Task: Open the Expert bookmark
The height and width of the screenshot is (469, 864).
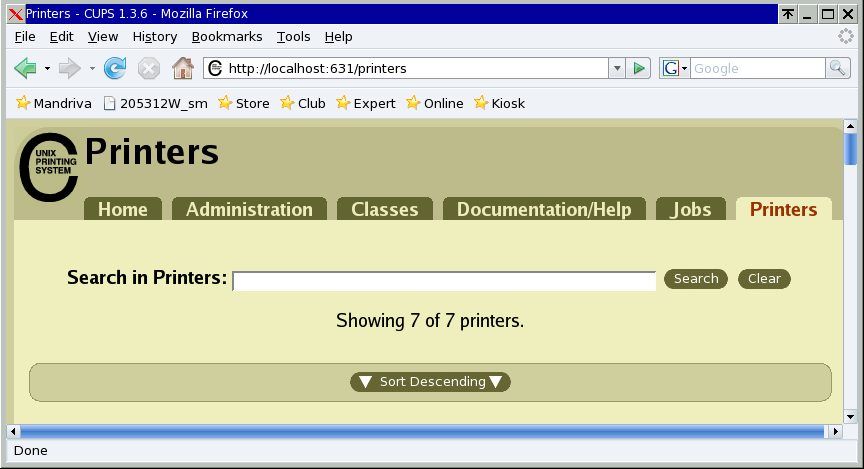Action: click(366, 103)
